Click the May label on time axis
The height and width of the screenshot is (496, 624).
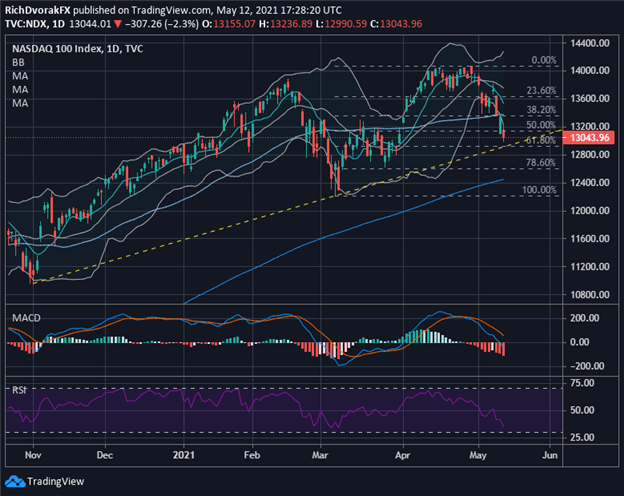click(478, 455)
